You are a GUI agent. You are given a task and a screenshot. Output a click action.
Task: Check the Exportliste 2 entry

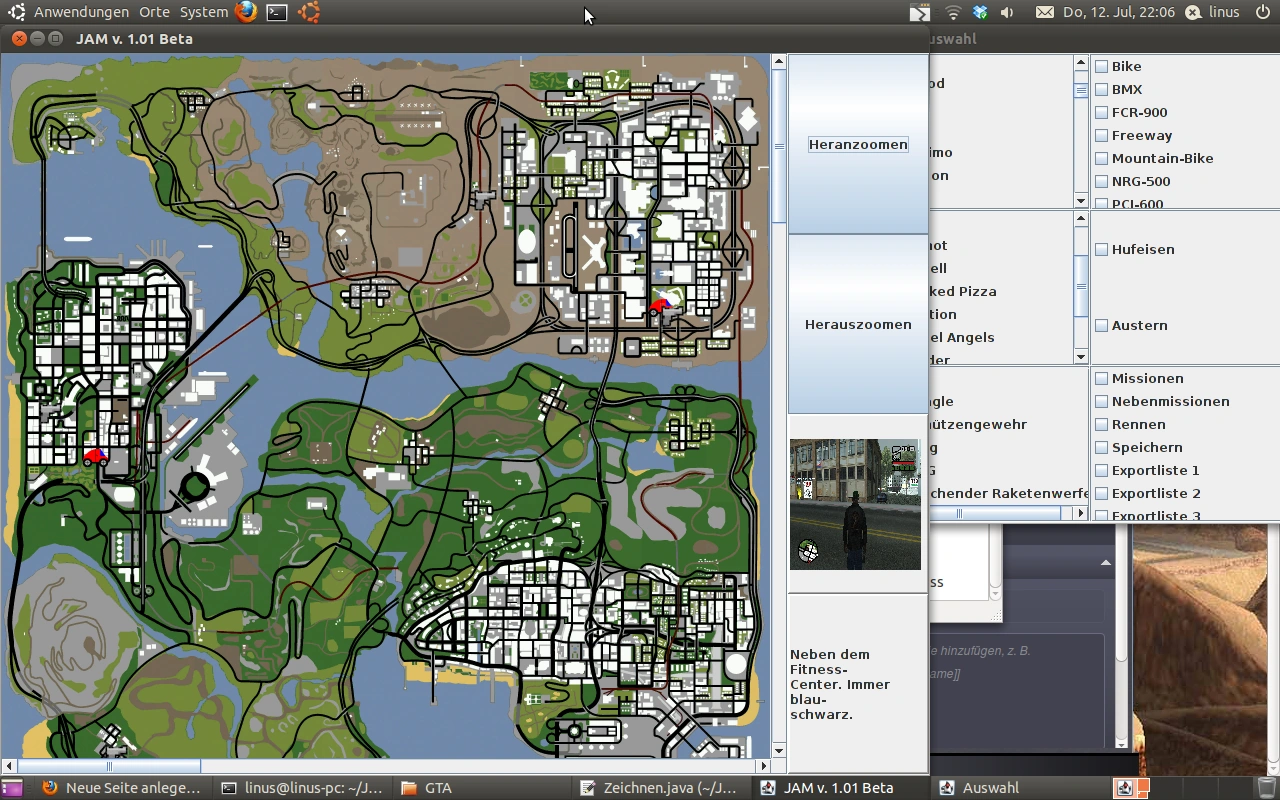[1101, 493]
